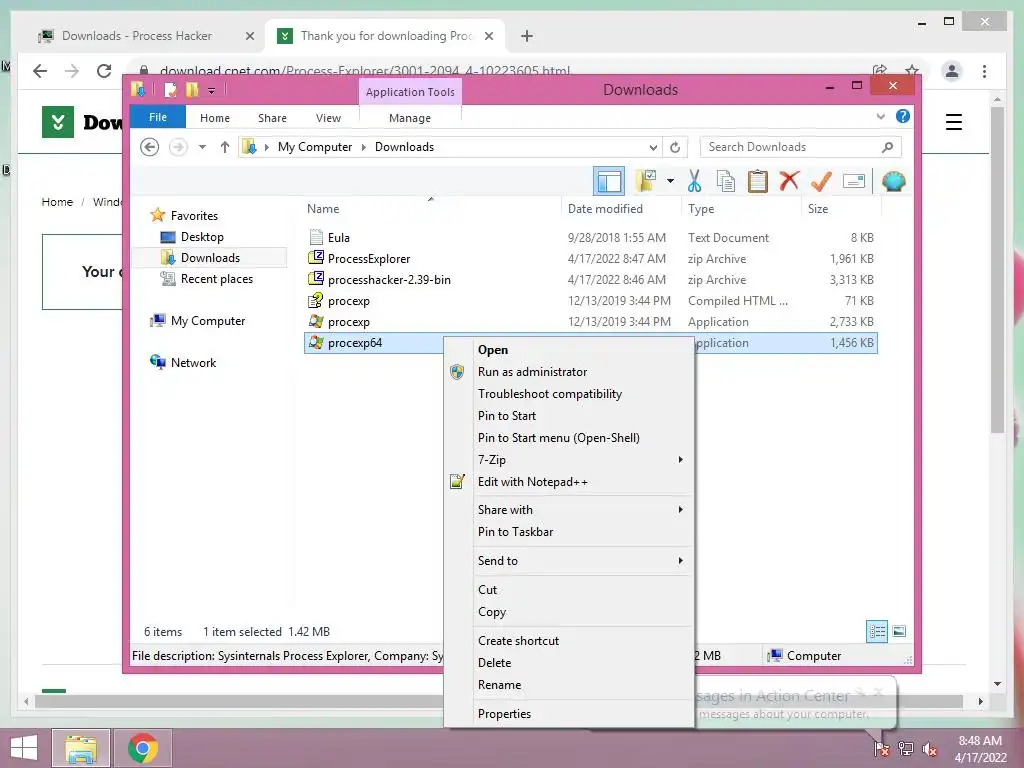Image resolution: width=1024 pixels, height=768 pixels.
Task: Click the muted volume tray icon
Action: [x=930, y=748]
